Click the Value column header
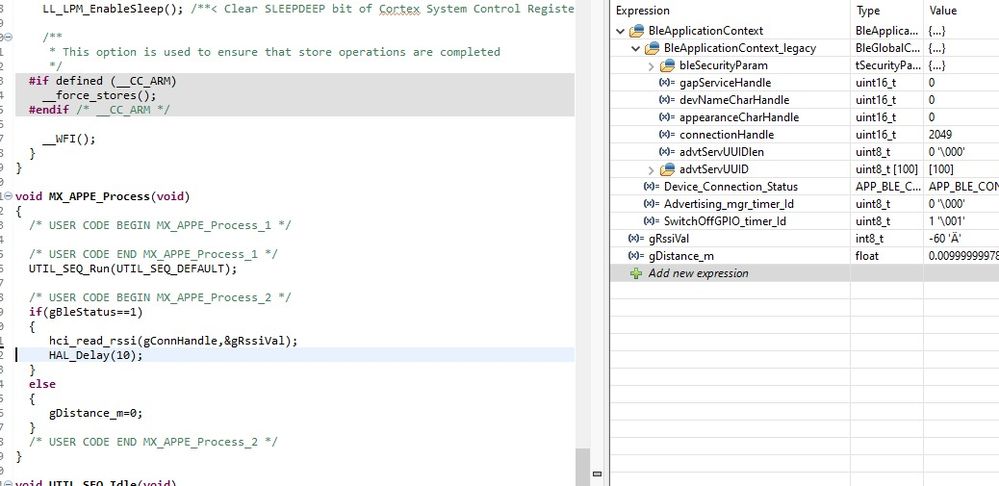Viewport: 999px width, 486px height. pos(961,11)
